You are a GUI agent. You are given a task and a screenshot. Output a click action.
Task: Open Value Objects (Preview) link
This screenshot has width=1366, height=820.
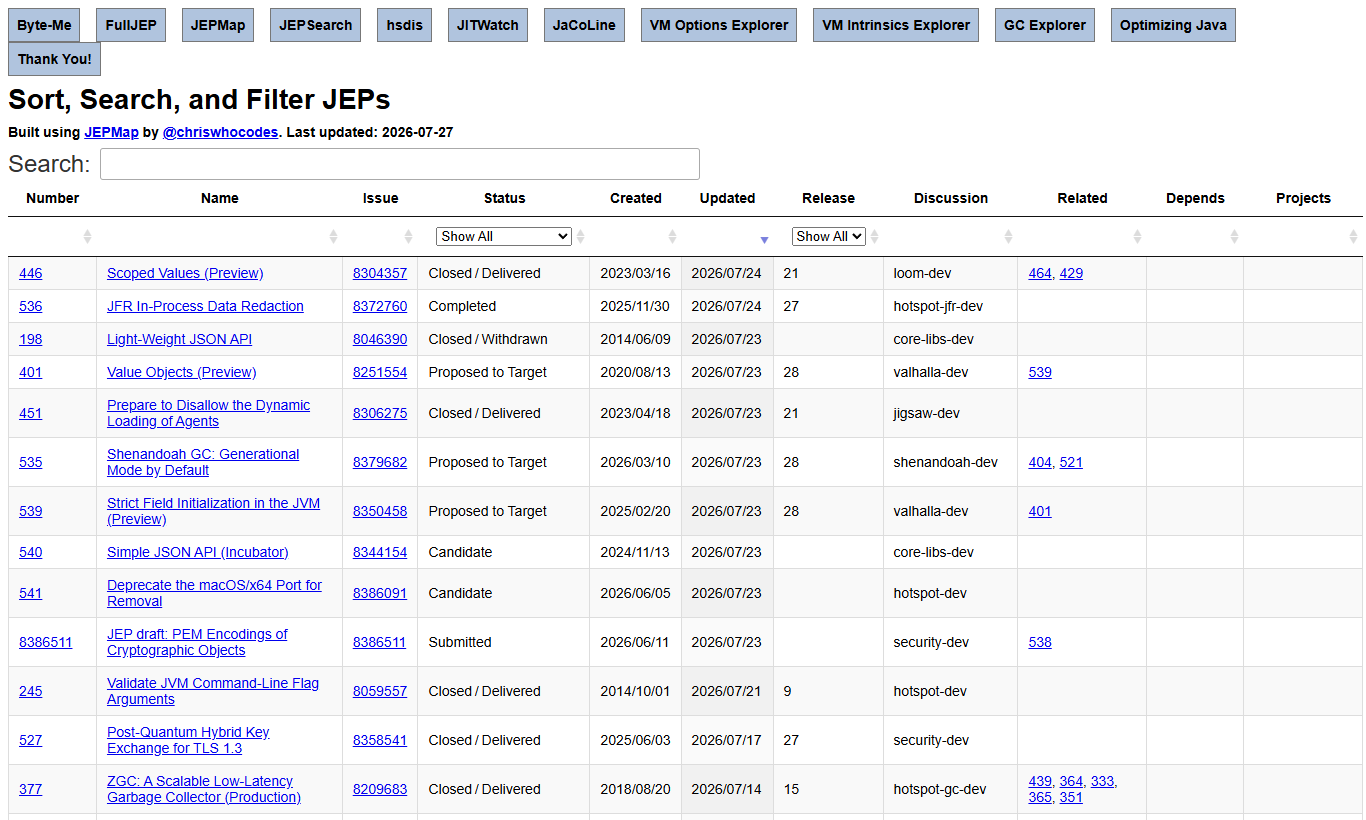click(181, 372)
